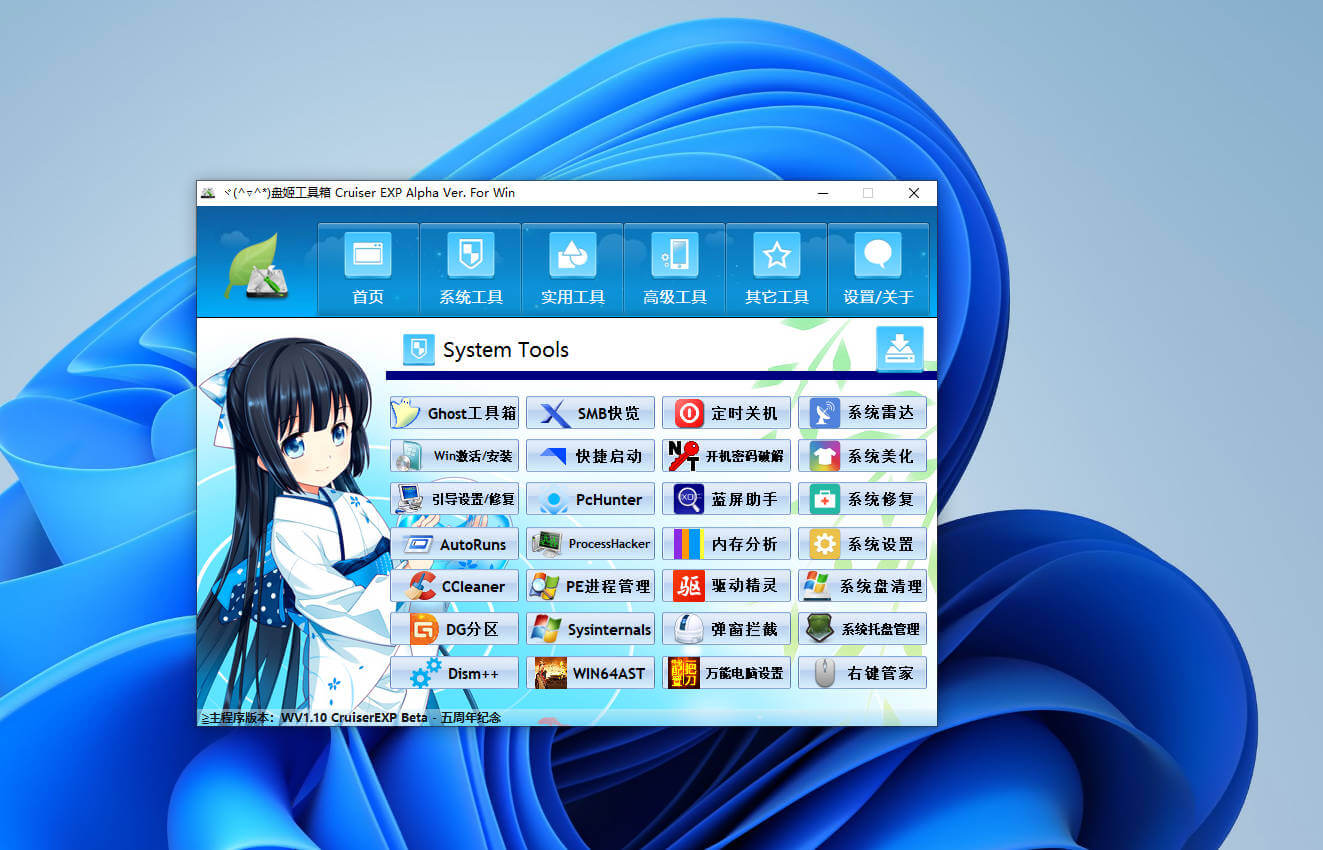Open 弹窗拦截 popup blocker
The image size is (1323, 850).
(x=726, y=629)
